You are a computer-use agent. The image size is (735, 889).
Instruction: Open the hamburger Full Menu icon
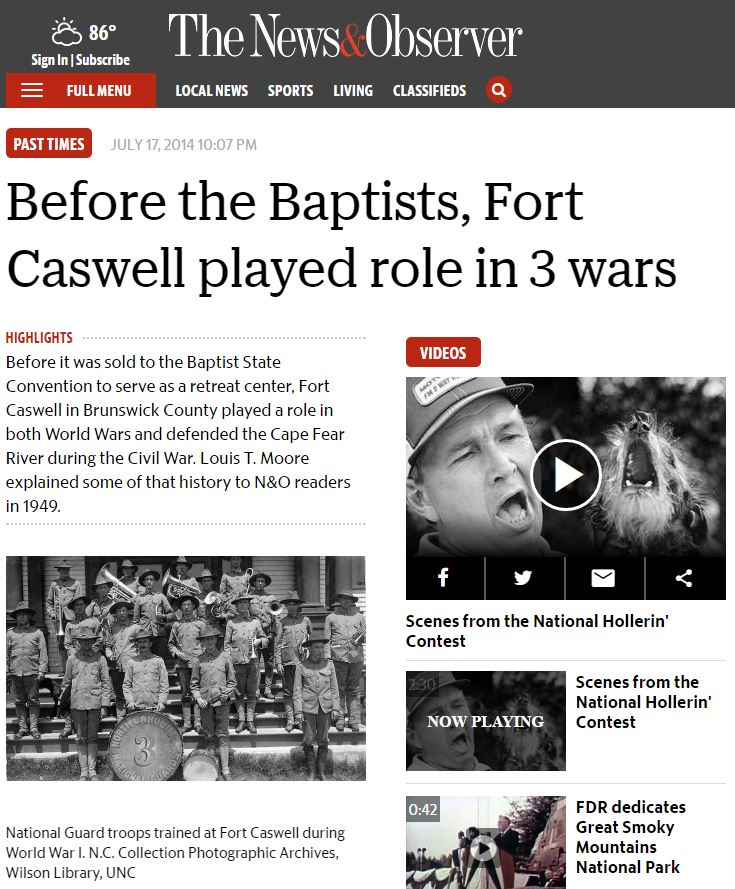pyautogui.click(x=32, y=90)
